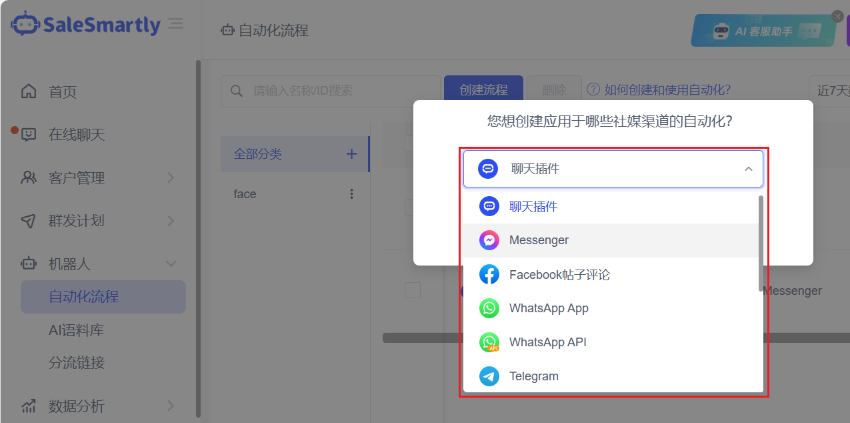Select Telegram option
Screen dimensions: 850x423
[610, 376]
